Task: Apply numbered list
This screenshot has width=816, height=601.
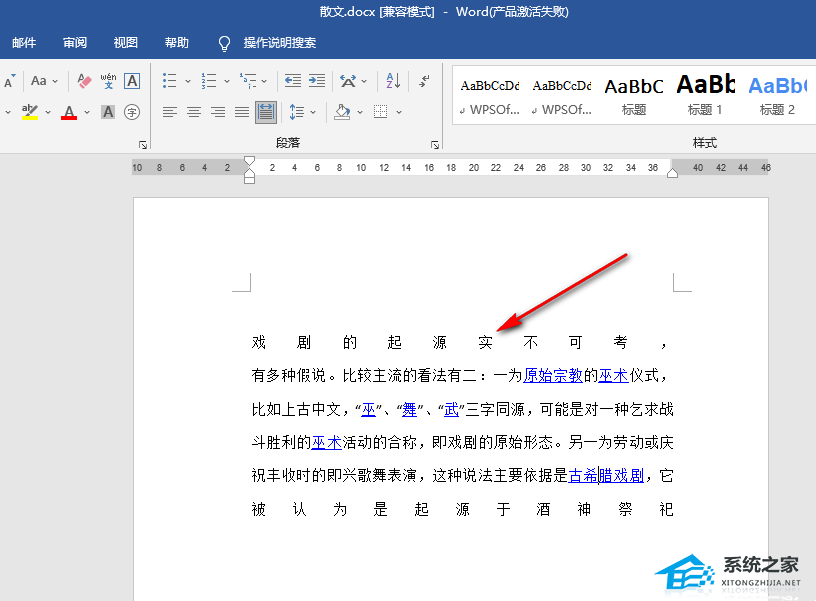Action: pos(209,81)
